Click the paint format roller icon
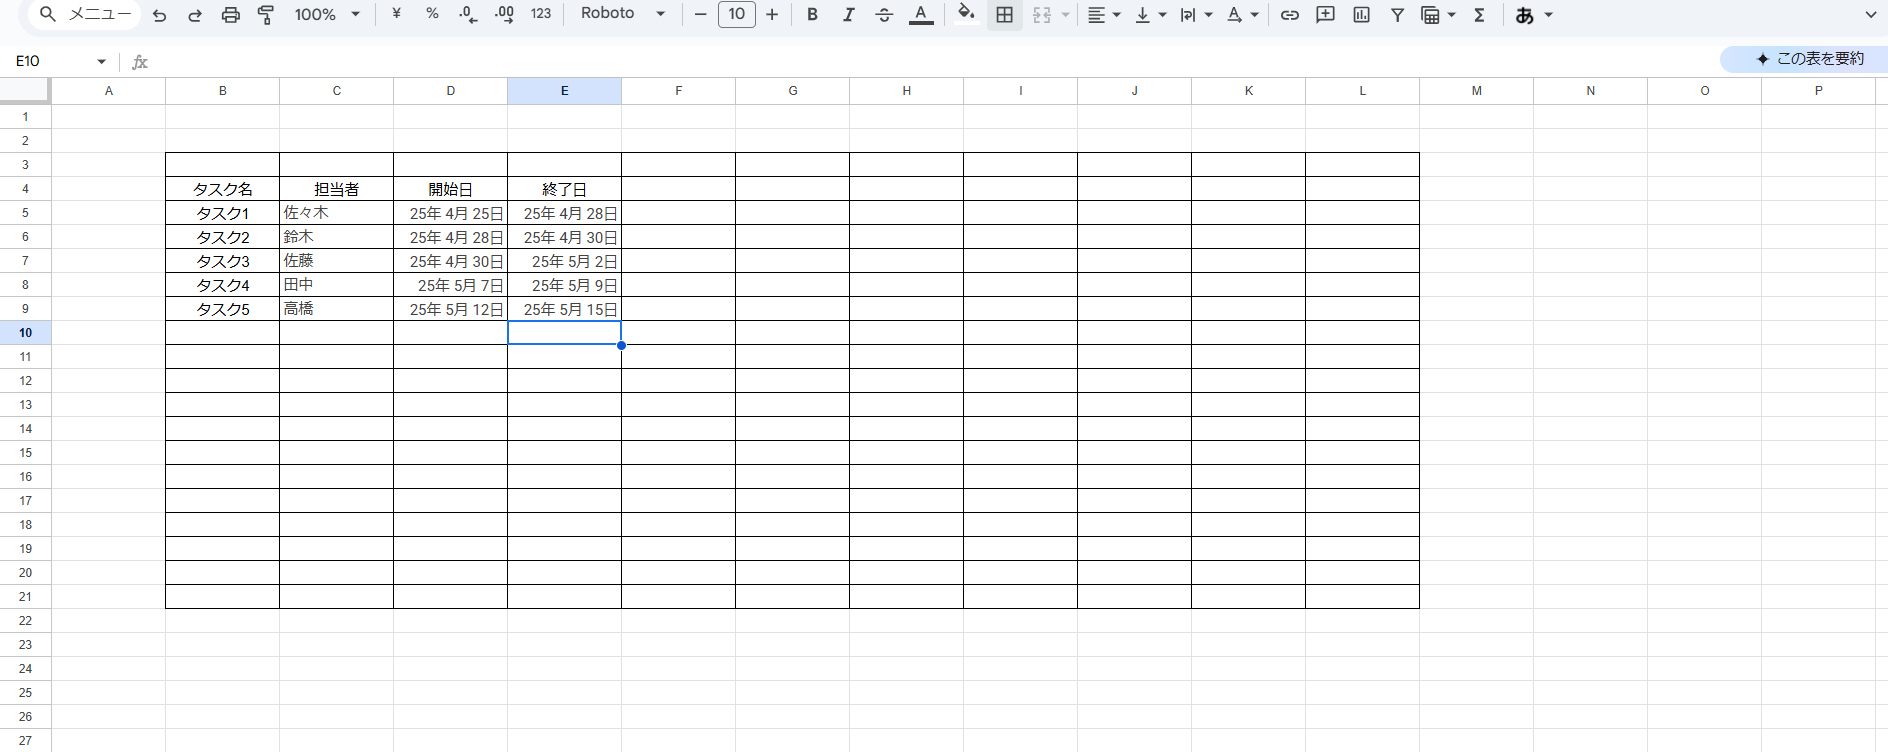1888x752 pixels. (266, 15)
